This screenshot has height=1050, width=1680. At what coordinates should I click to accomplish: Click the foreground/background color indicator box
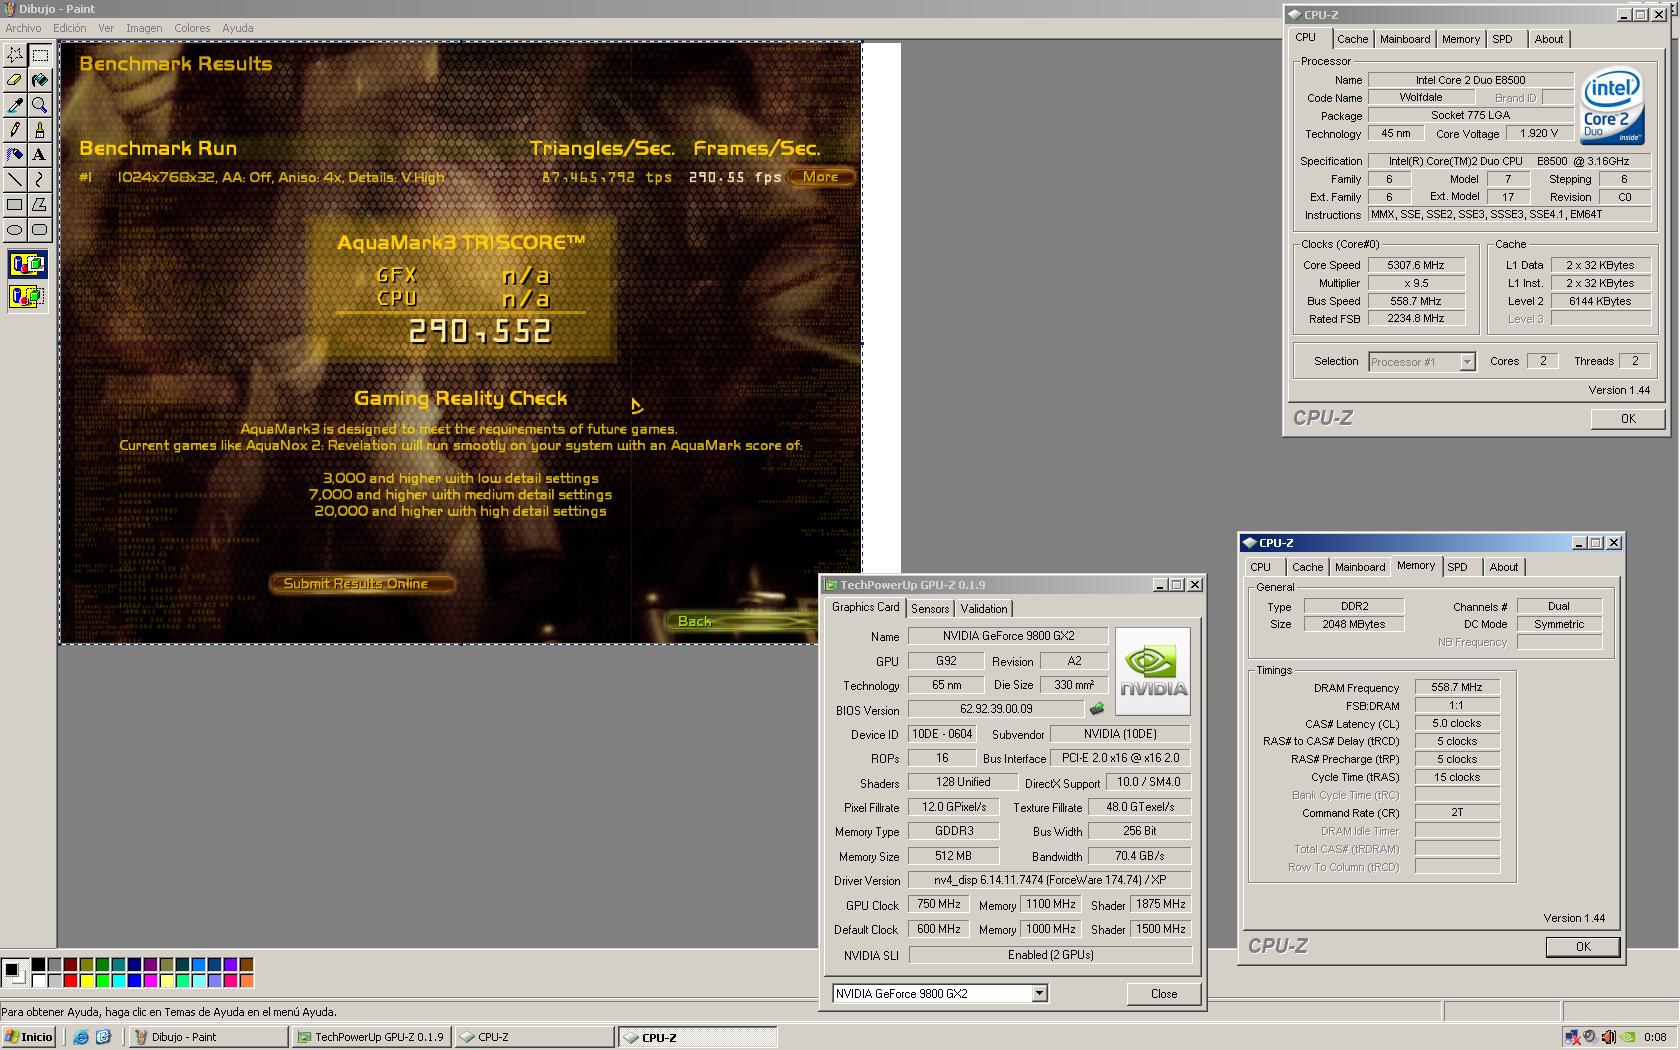(x=15, y=972)
